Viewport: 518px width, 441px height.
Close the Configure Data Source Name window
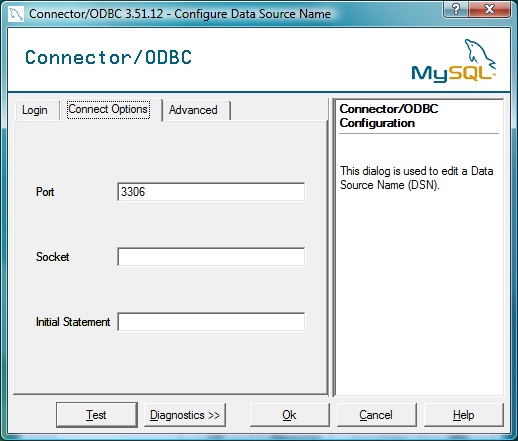pos(489,9)
